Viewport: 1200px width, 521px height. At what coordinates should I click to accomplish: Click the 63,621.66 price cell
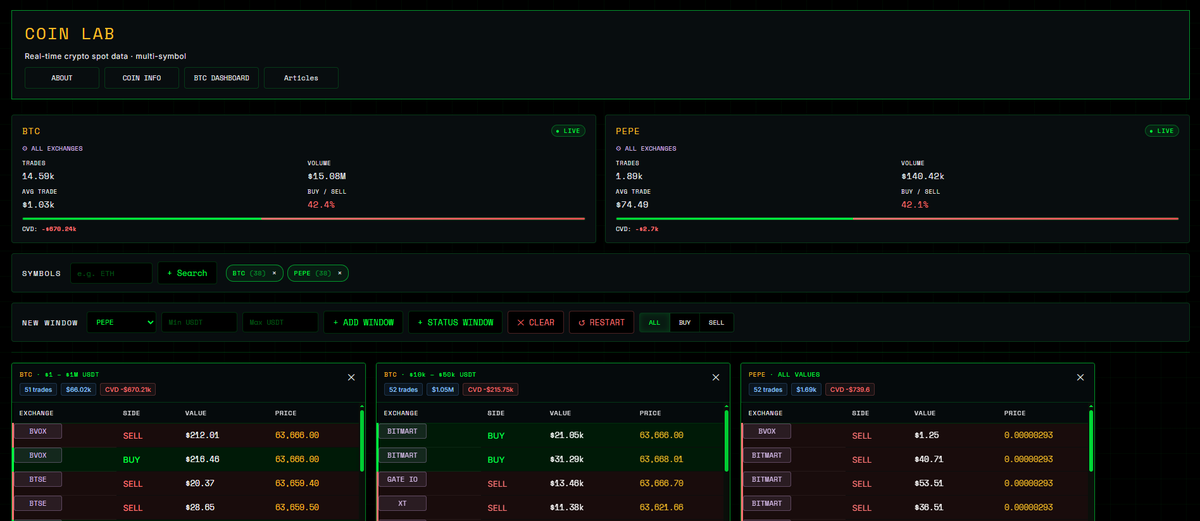[661, 508]
